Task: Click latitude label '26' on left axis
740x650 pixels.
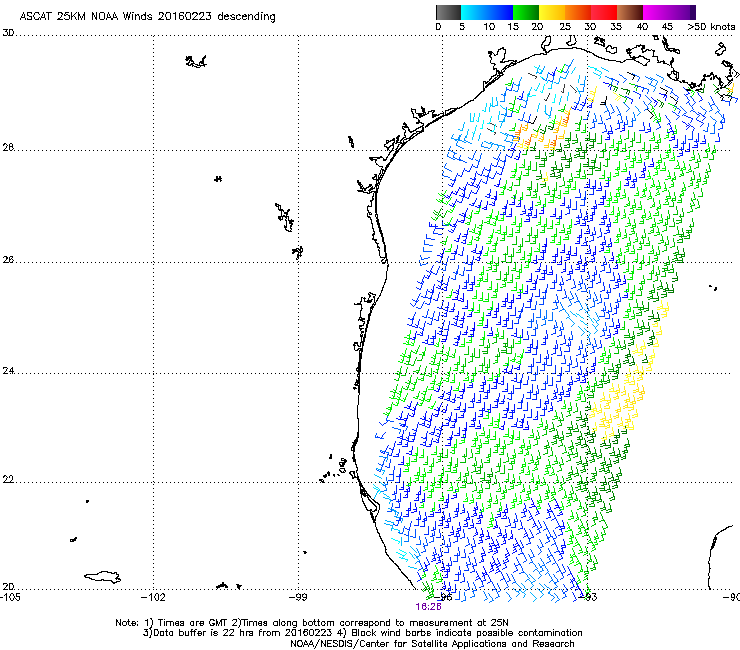Action: pos(8,260)
